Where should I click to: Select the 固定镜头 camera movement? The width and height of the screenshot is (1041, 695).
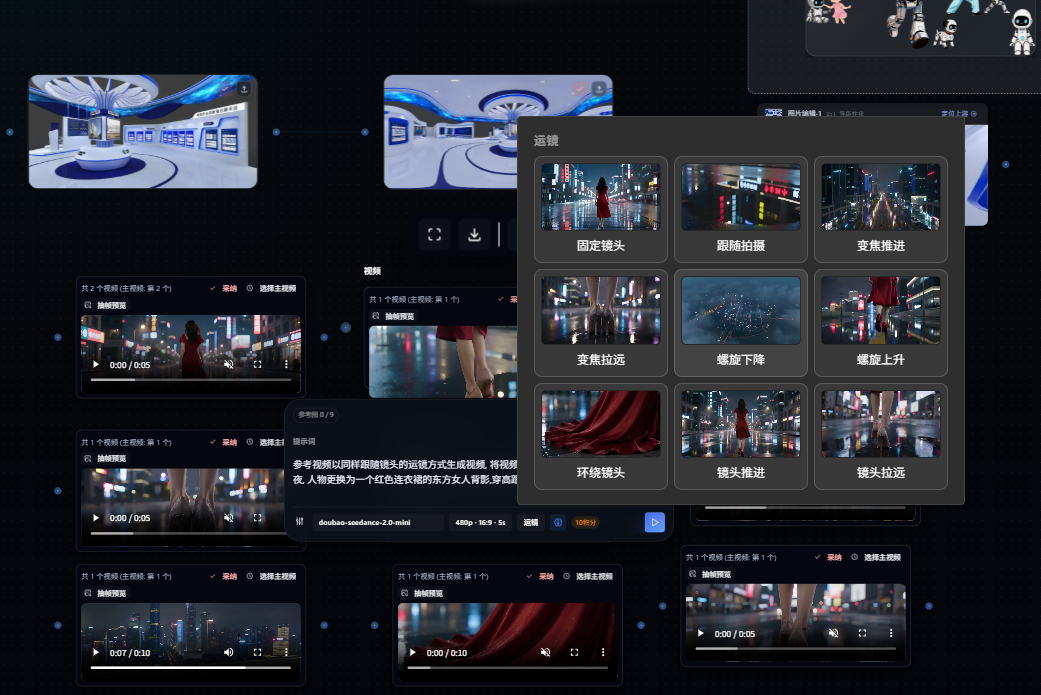point(601,209)
